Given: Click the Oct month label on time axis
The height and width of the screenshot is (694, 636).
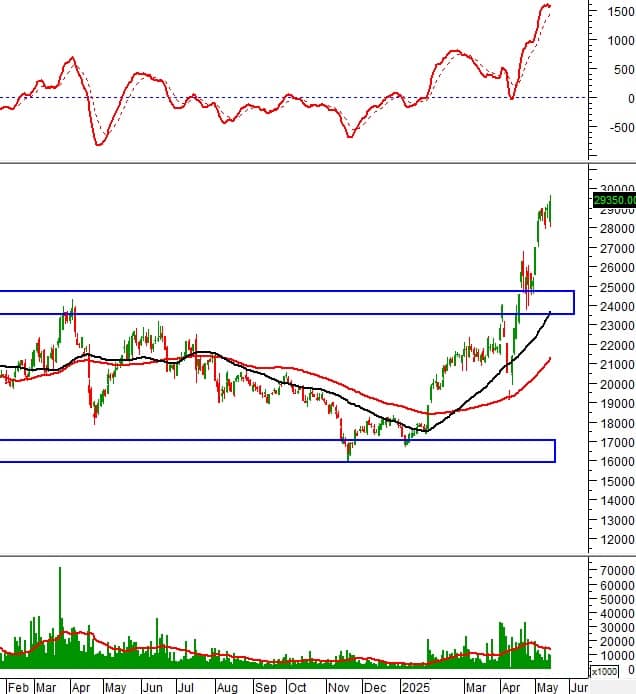Looking at the screenshot, I should pyautogui.click(x=297, y=687).
